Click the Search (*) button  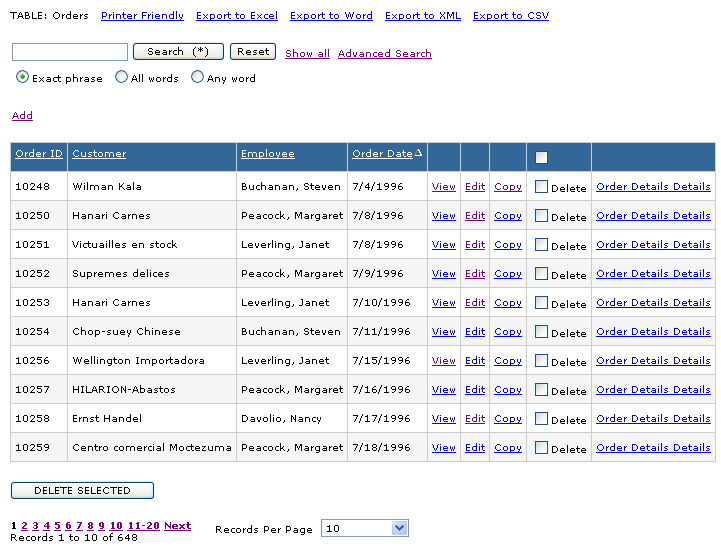[178, 52]
